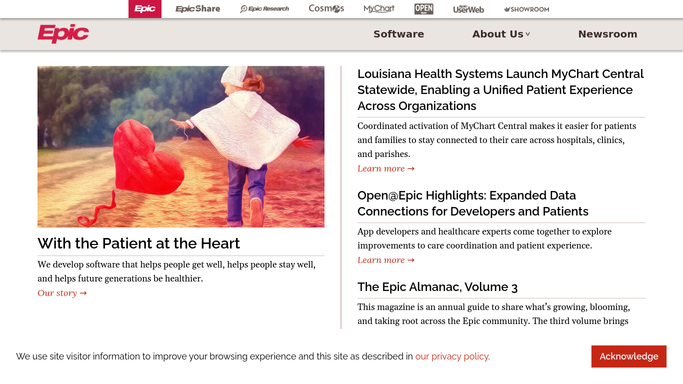The height and width of the screenshot is (384, 683).
Task: Open the UserWeb logo link
Action: 468,9
